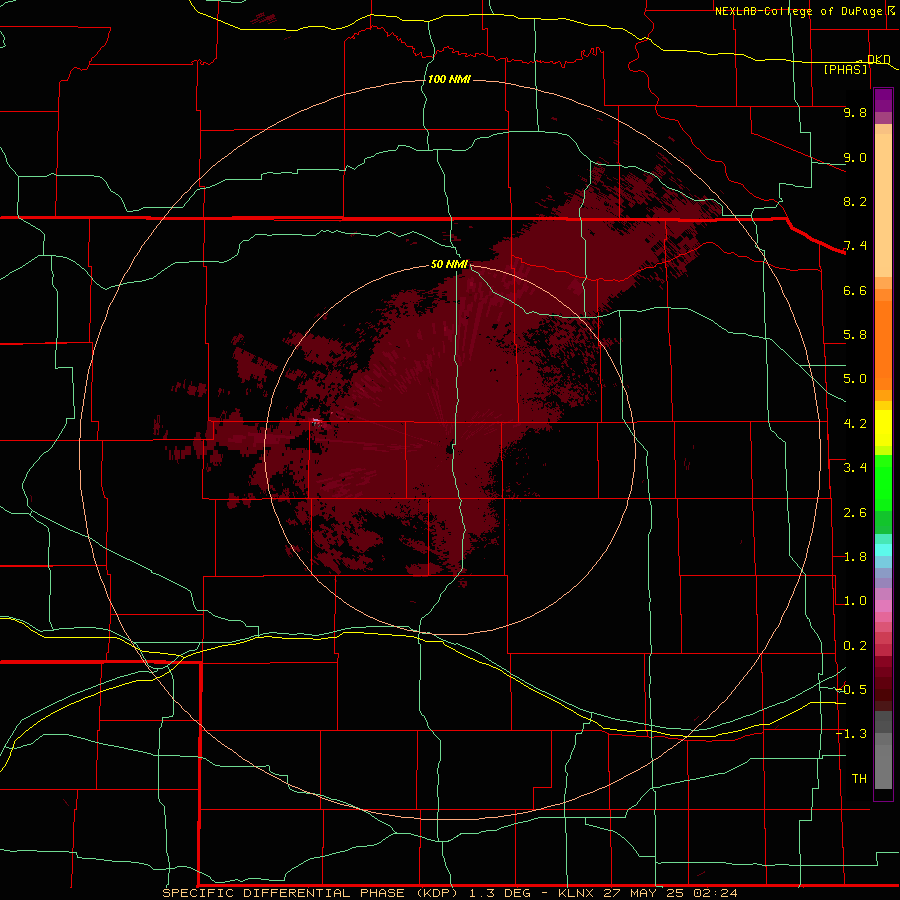Screen dimensions: 900x900
Task: Click the 3.4 value on the color scale
Action: pos(855,468)
